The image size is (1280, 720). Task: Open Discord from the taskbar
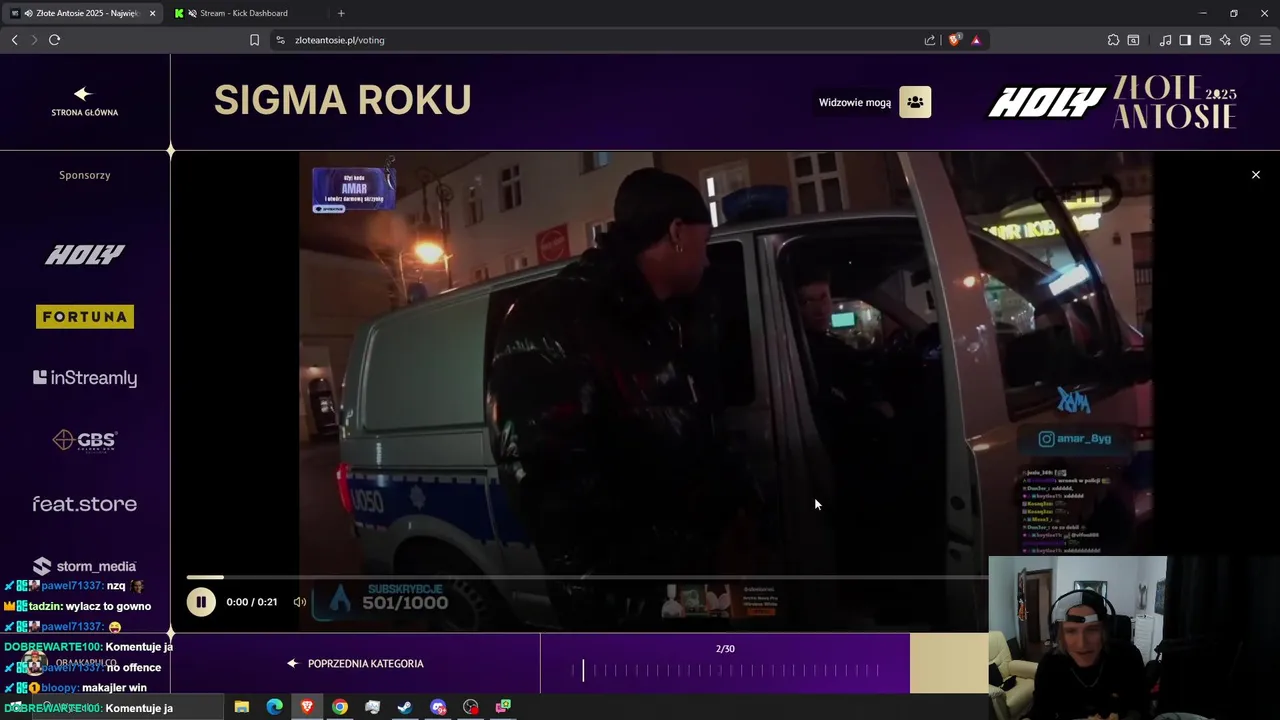[x=438, y=707]
